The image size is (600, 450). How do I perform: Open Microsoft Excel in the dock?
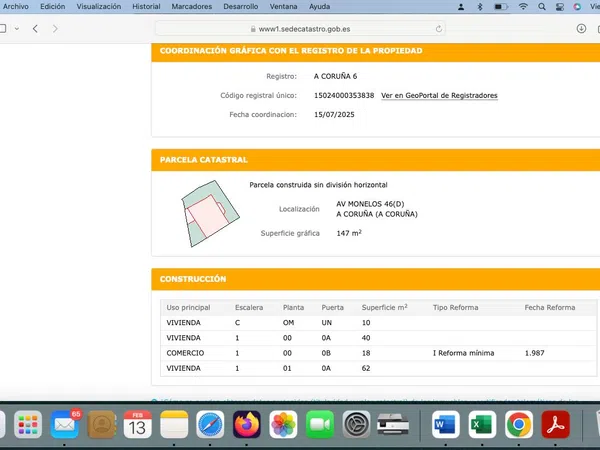pos(481,425)
